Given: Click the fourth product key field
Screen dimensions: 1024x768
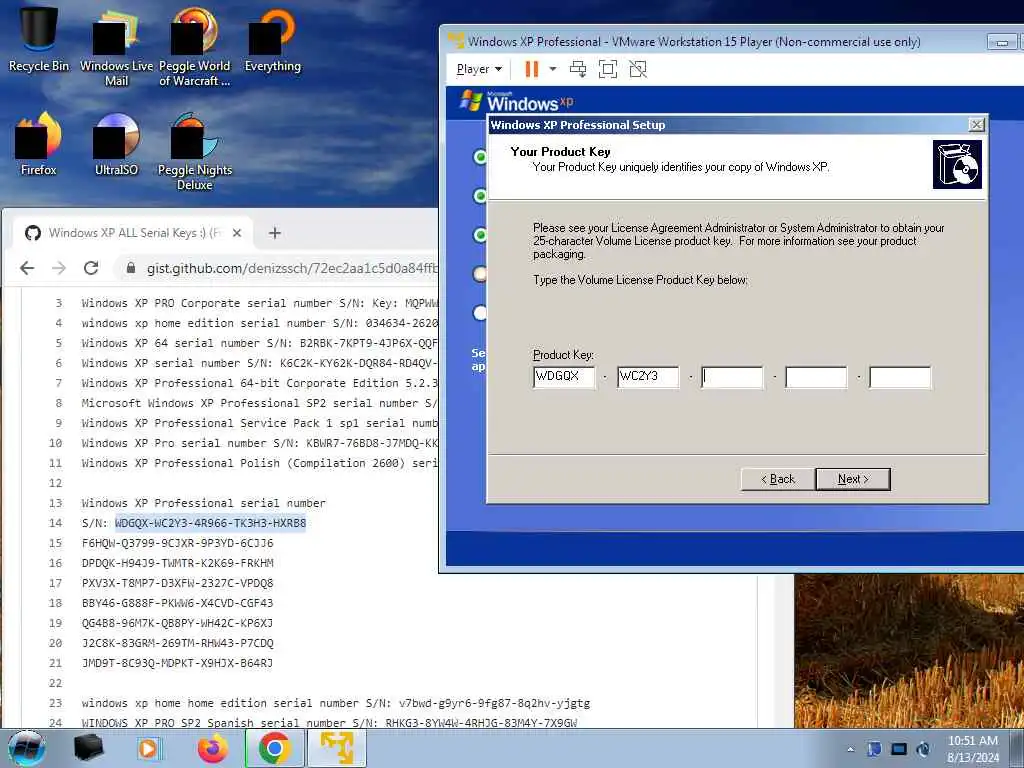Looking at the screenshot, I should point(816,377).
